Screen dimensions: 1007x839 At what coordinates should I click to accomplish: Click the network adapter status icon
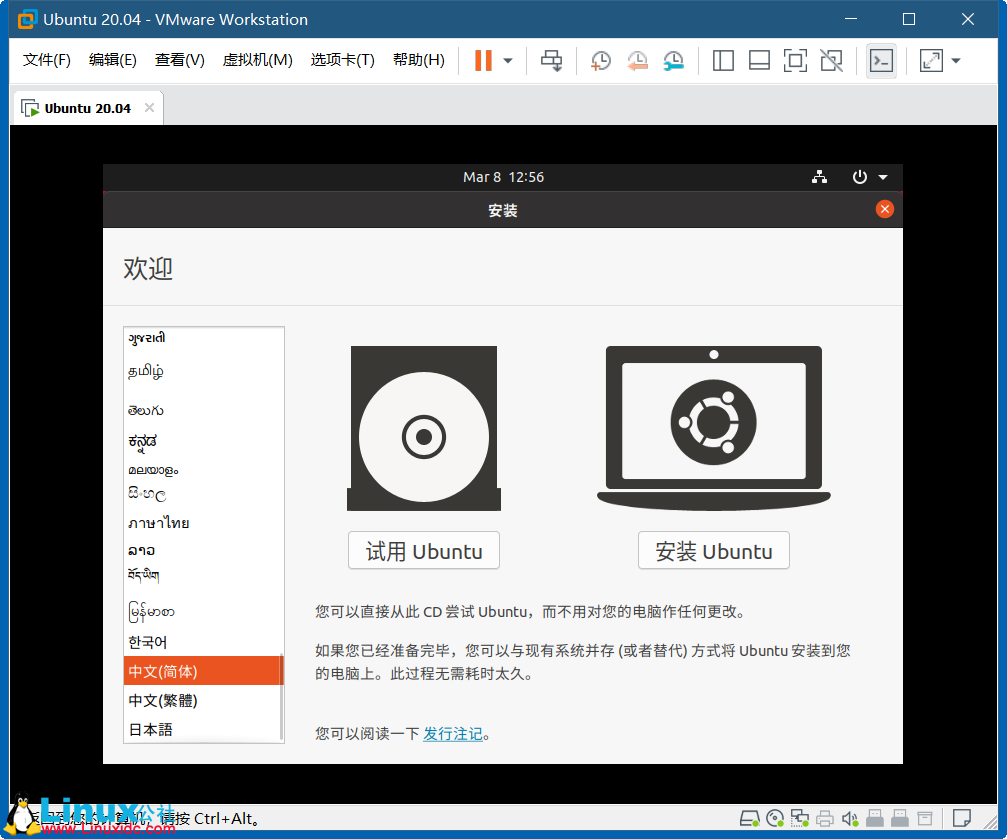800,818
